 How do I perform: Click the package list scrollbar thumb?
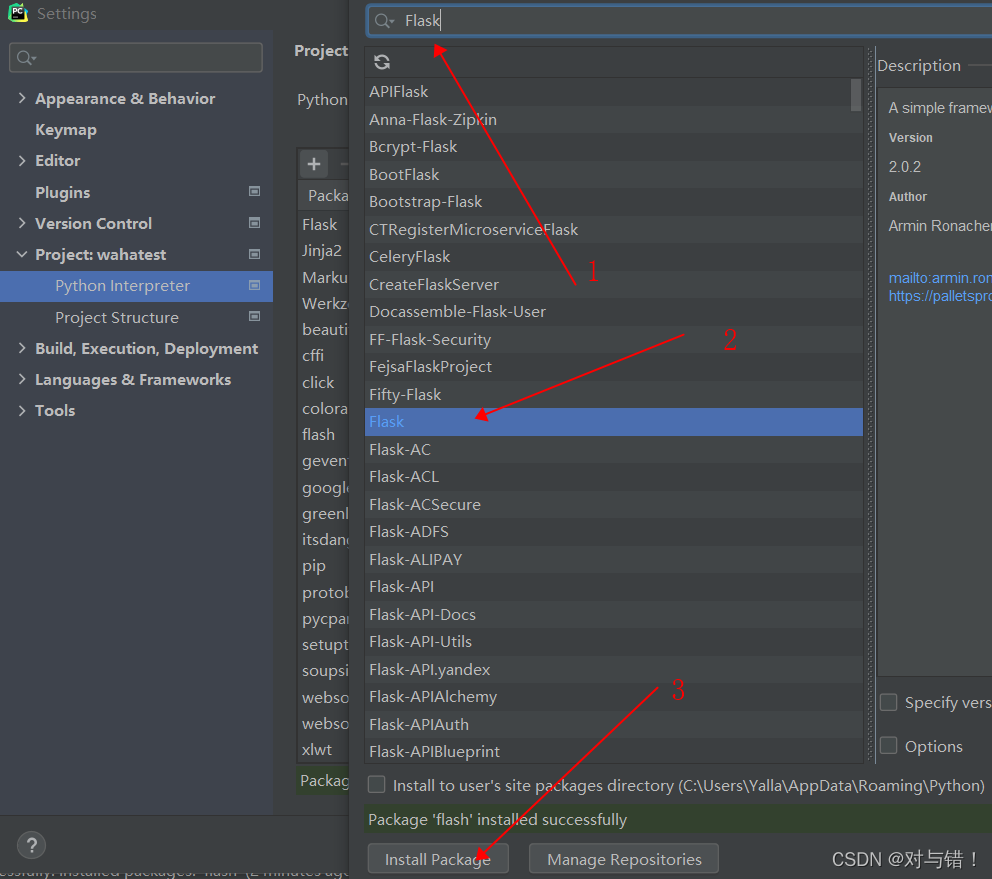click(855, 95)
